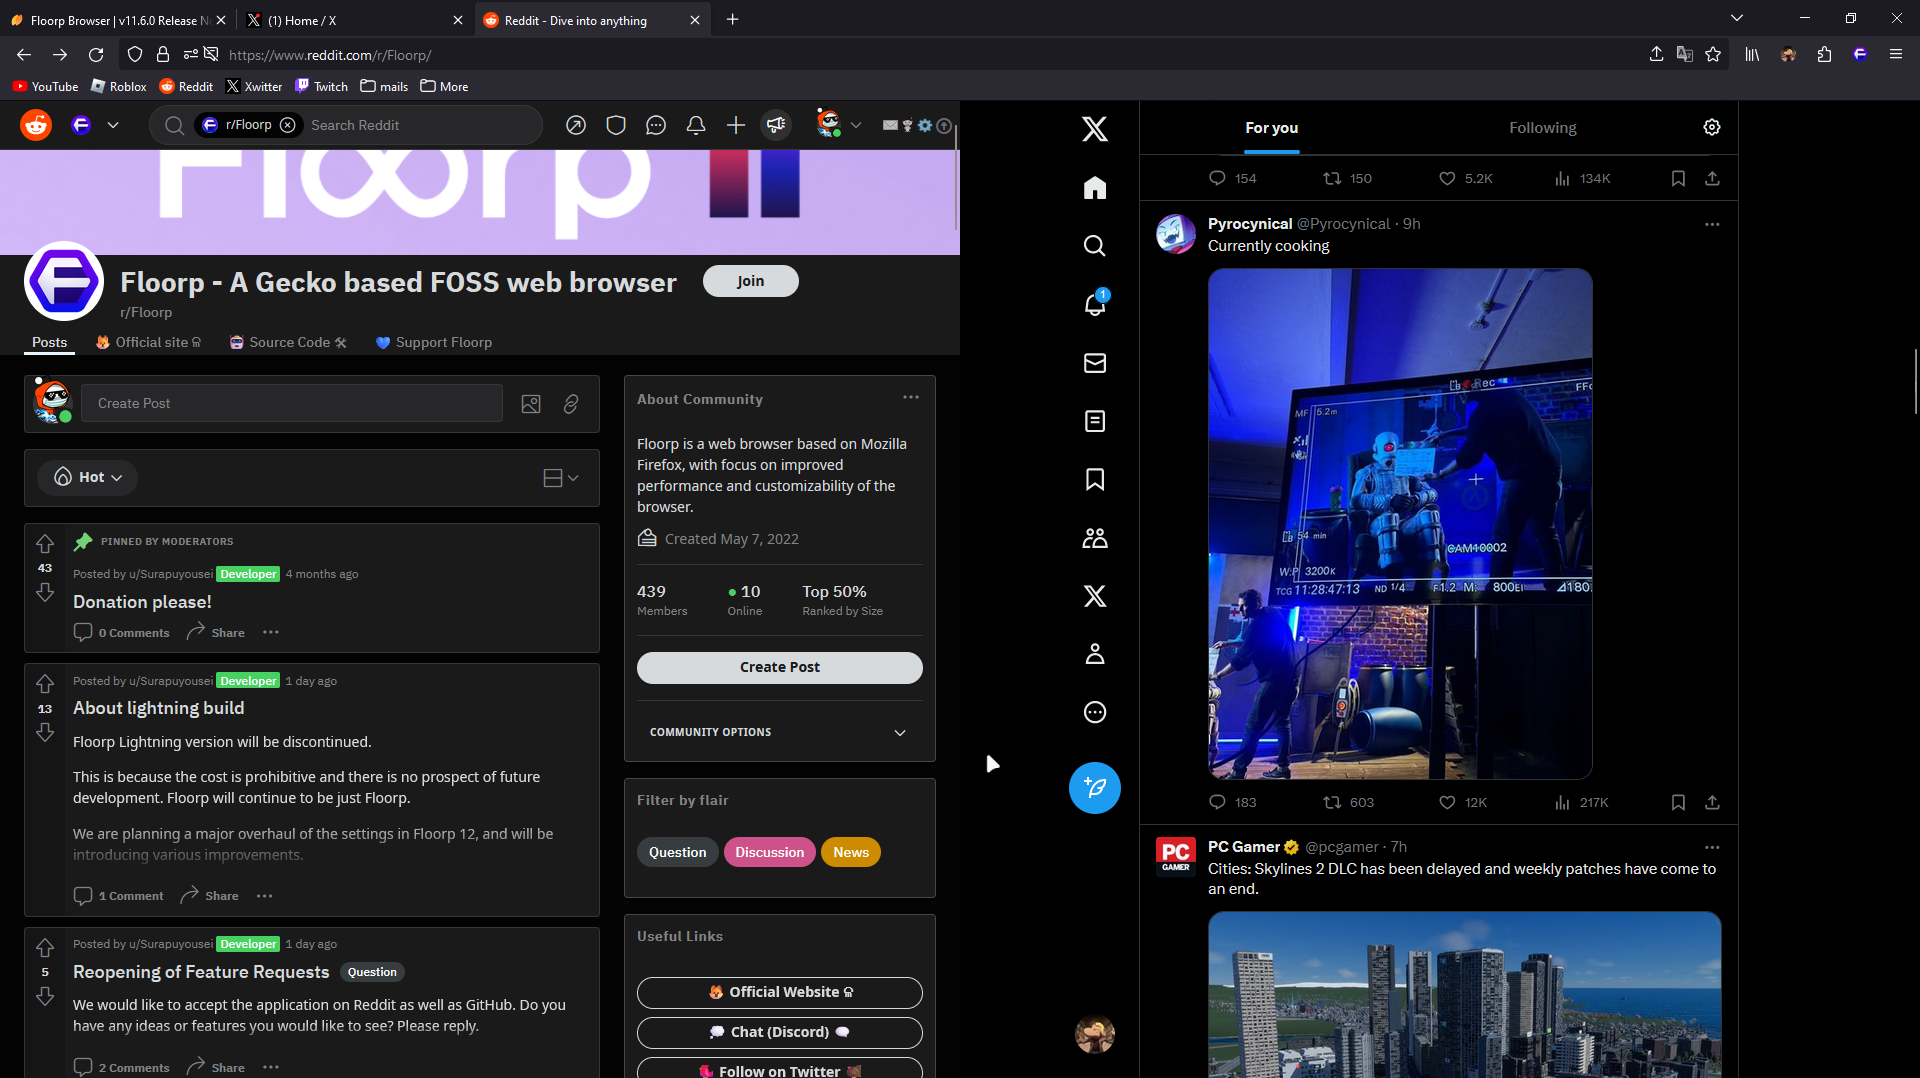The height and width of the screenshot is (1078, 1920).
Task: Switch to the (1) Home / X browser tab
Action: pyautogui.click(x=354, y=20)
